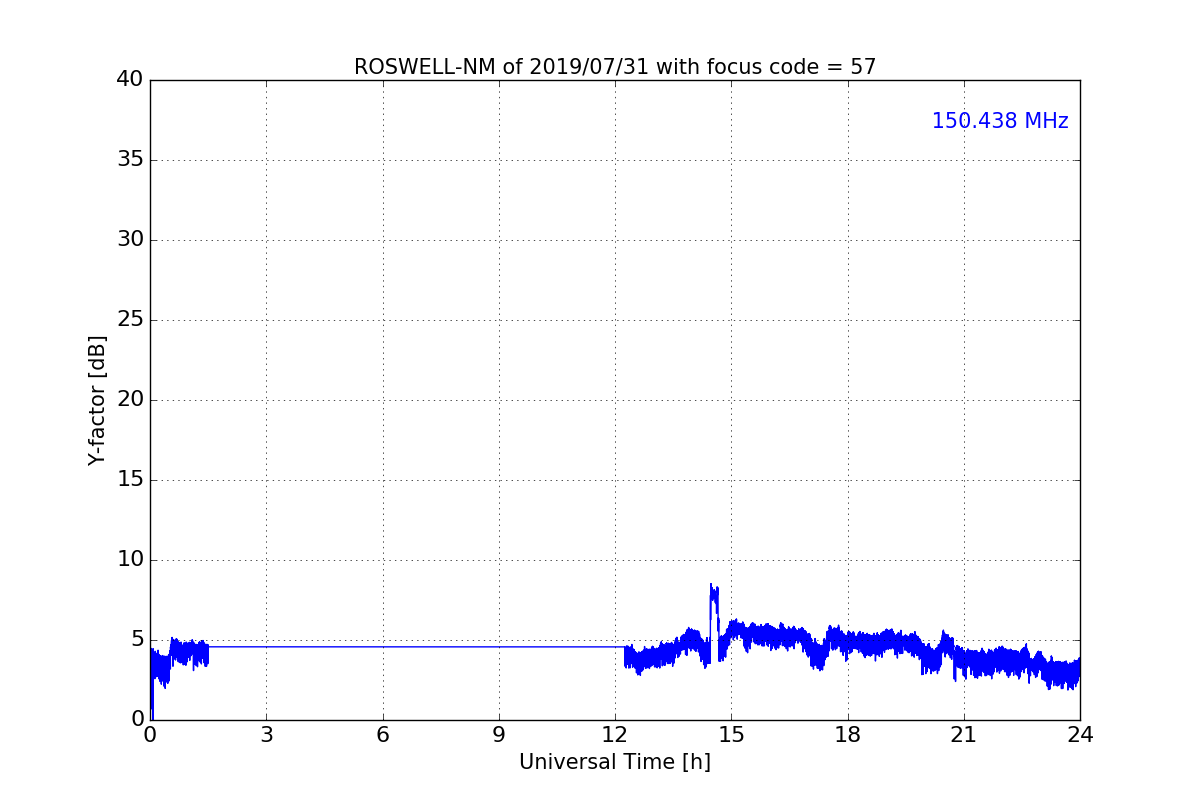Click the 'Y-factor [dB]' axis label
Viewport: 1200px width, 800px height.
97,400
